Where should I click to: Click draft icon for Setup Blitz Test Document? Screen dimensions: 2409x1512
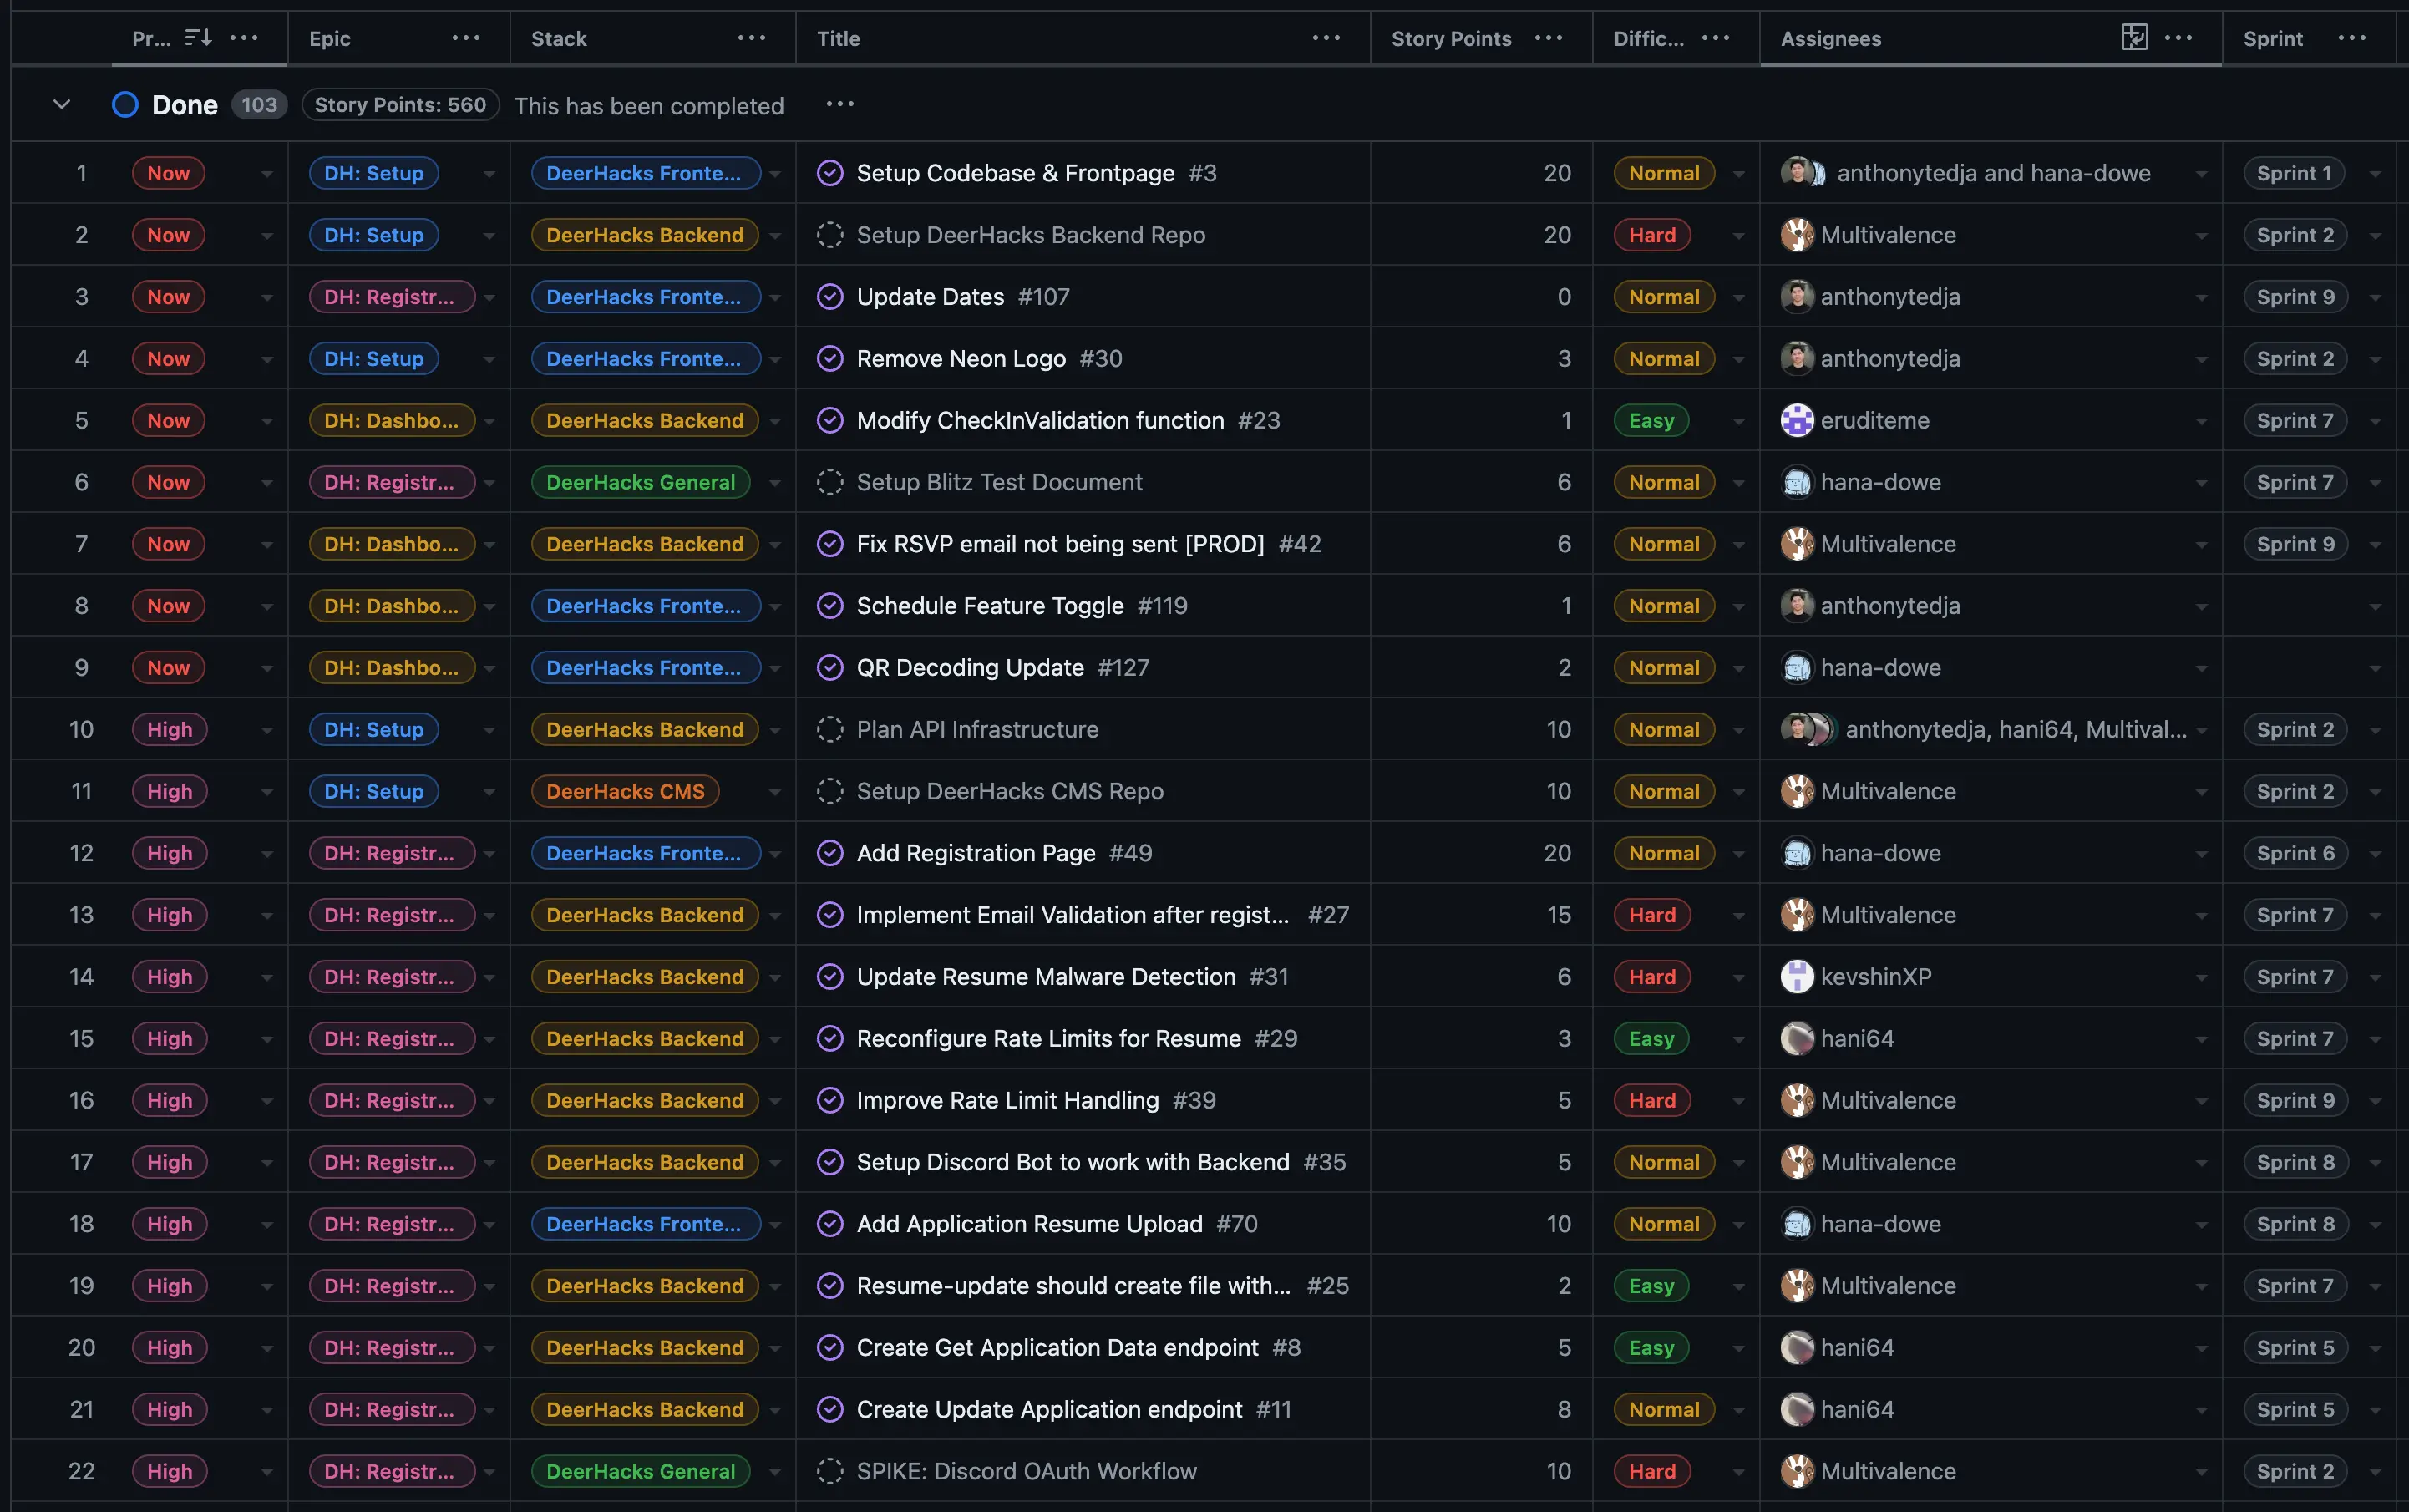(830, 482)
